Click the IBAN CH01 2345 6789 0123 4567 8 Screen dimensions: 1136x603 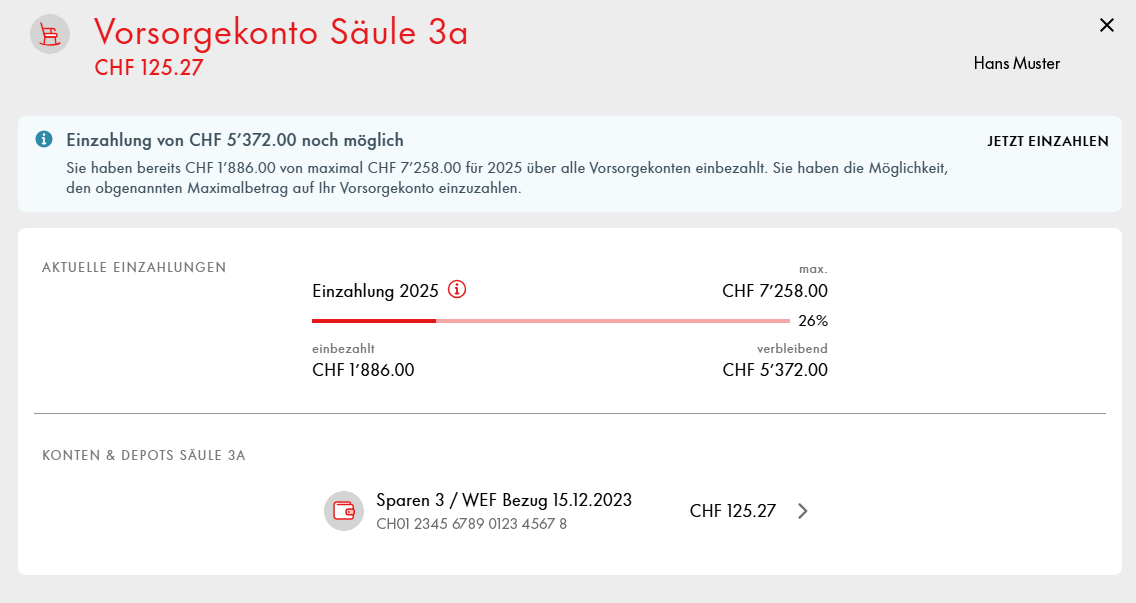[x=471, y=524]
